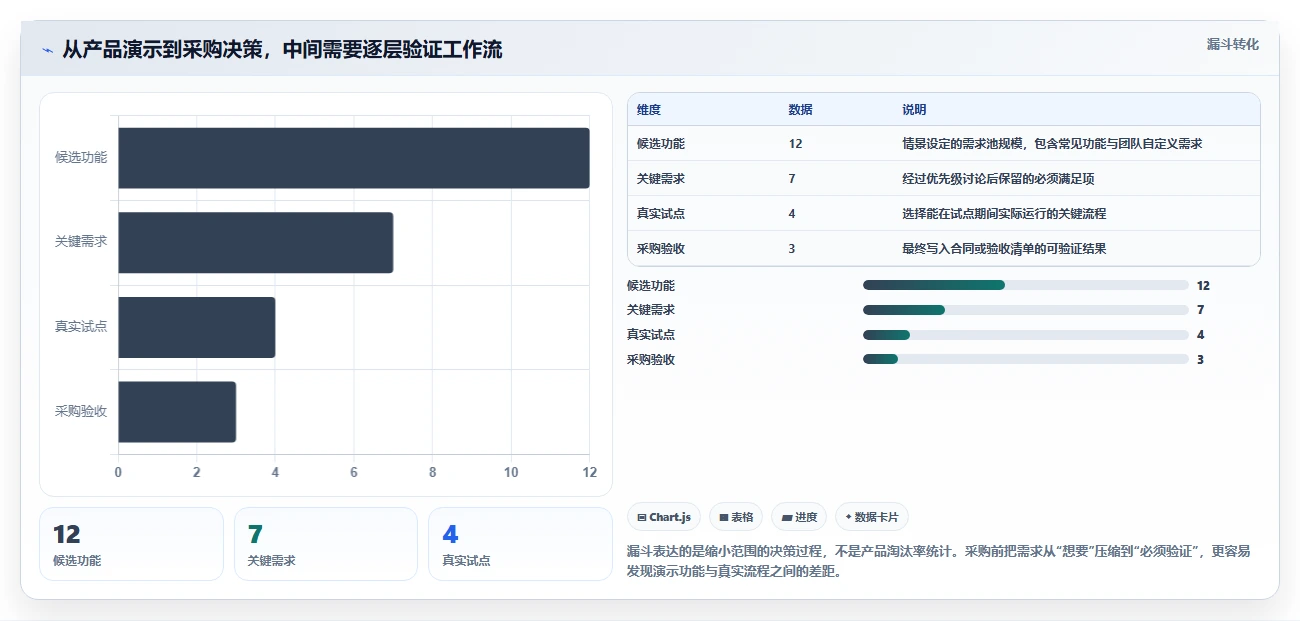Click the value 3 after the 采购验收 progress bar
The image size is (1300, 621).
pos(1200,360)
